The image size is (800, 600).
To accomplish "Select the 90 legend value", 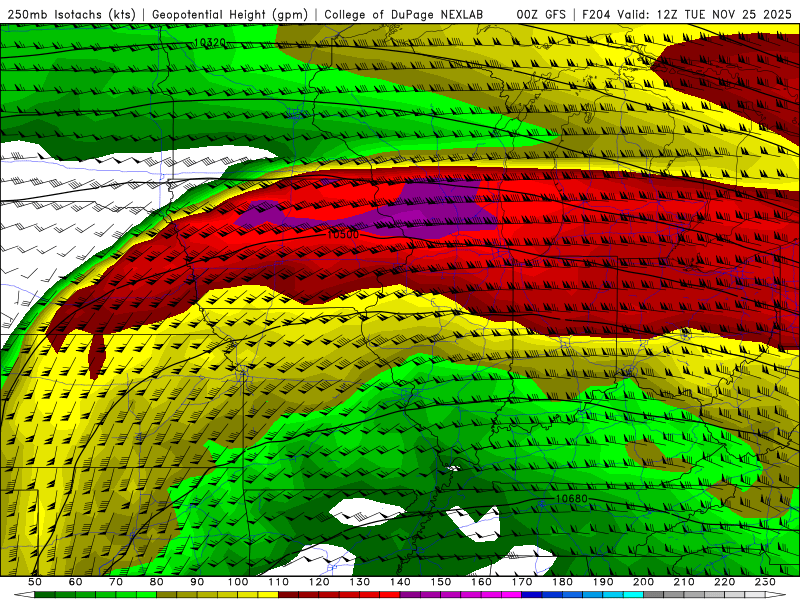I will click(197, 582).
